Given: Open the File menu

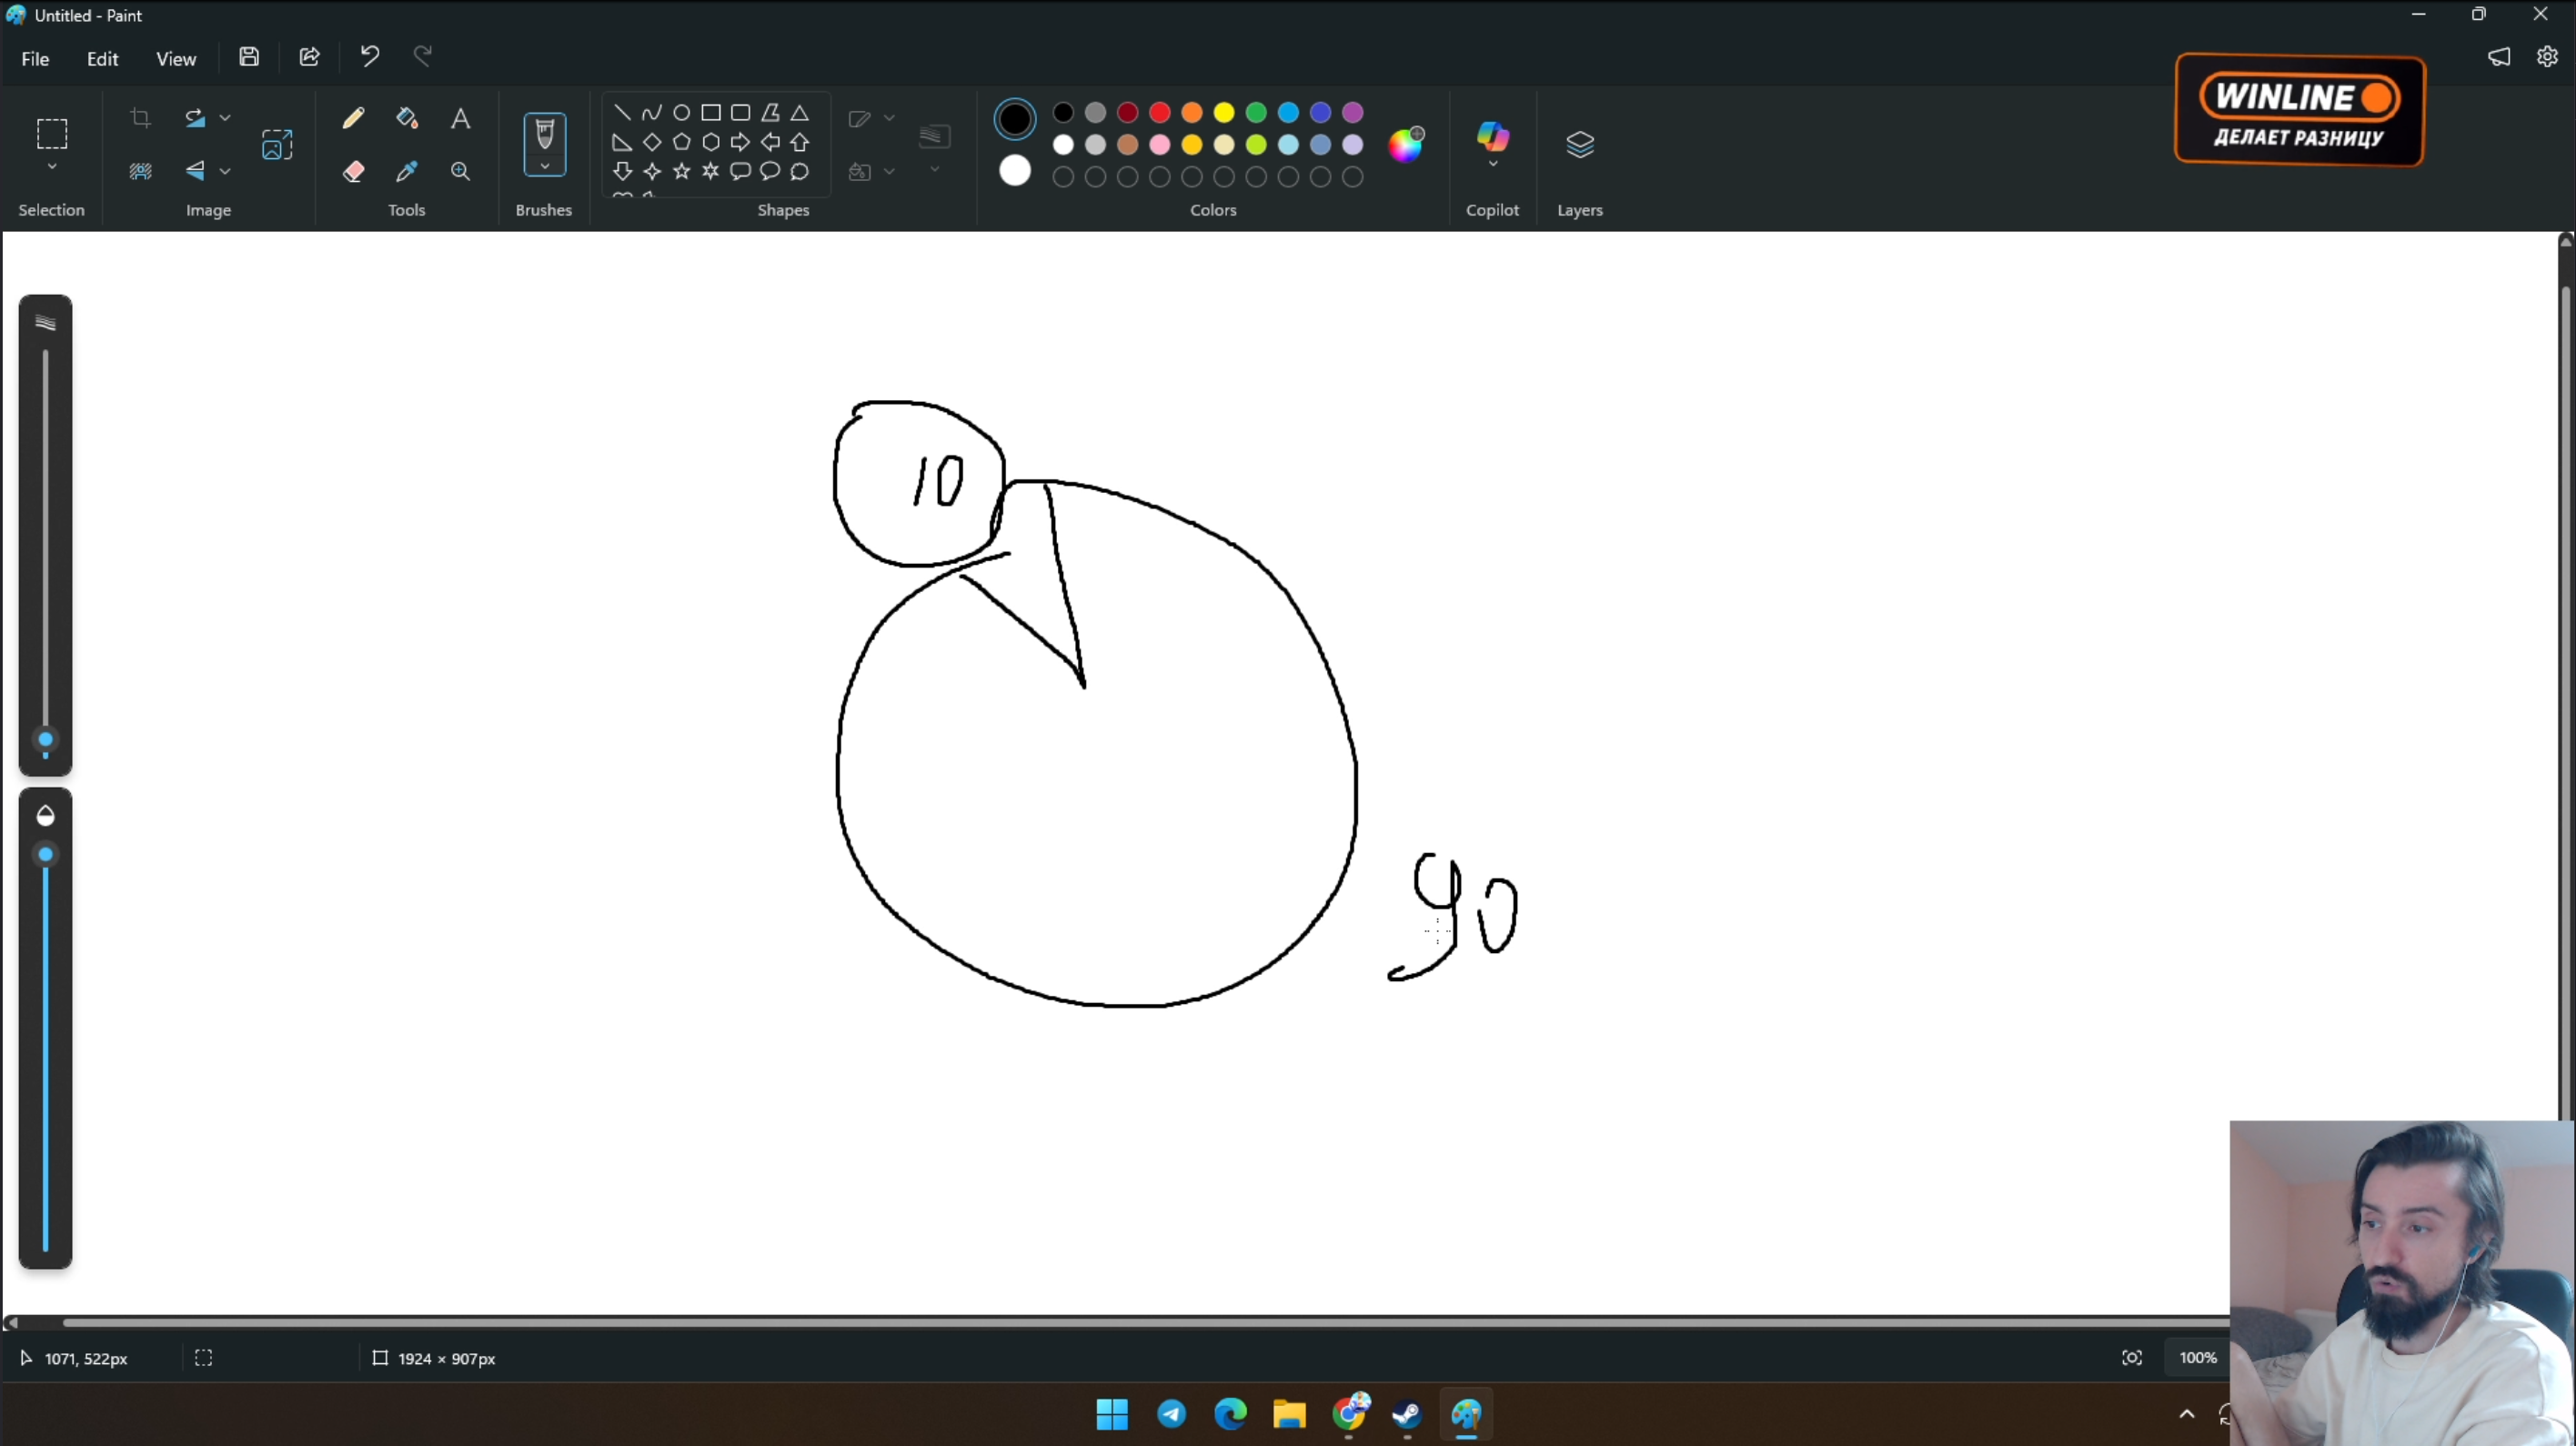Looking at the screenshot, I should coord(35,59).
